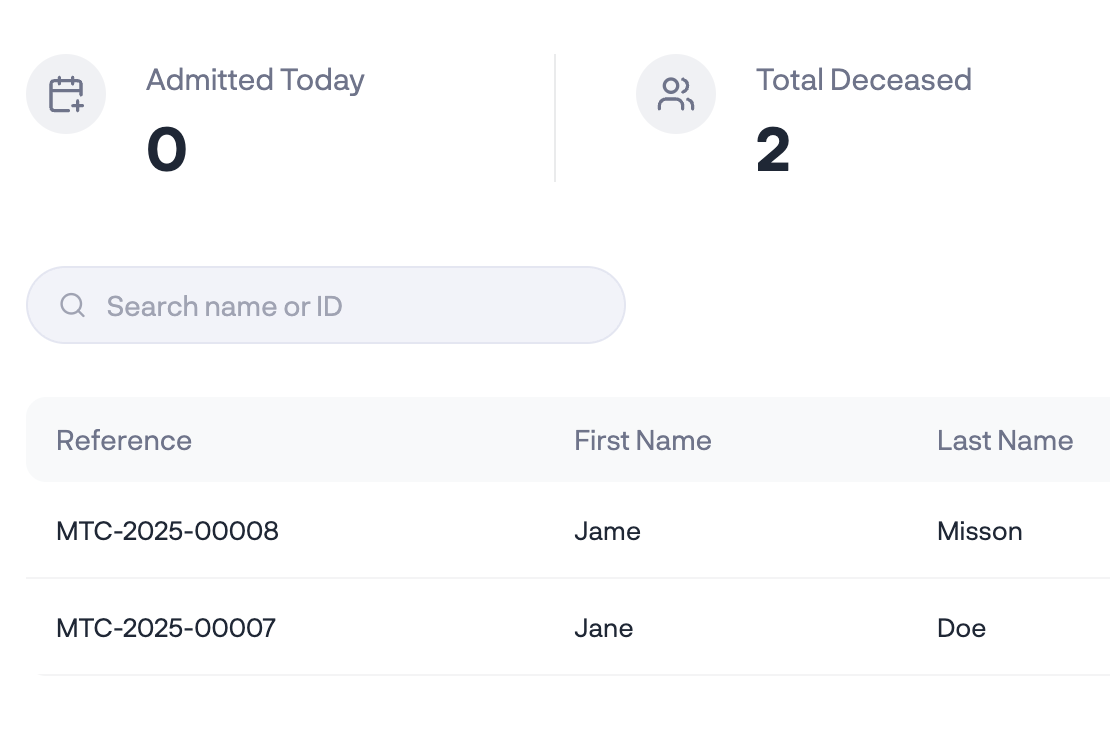Click the divider between stat cards
Screen dimensions: 1110x756
click(x=555, y=118)
